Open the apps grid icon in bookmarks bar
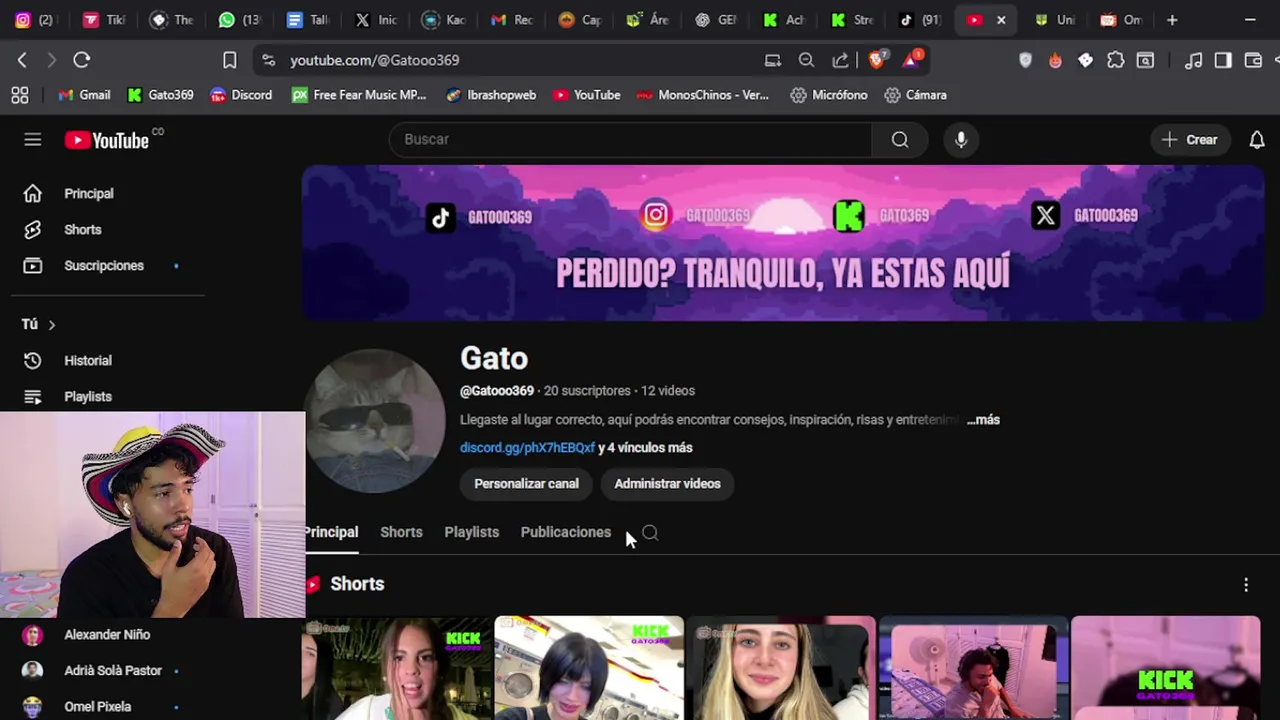1280x720 pixels. tap(20, 95)
